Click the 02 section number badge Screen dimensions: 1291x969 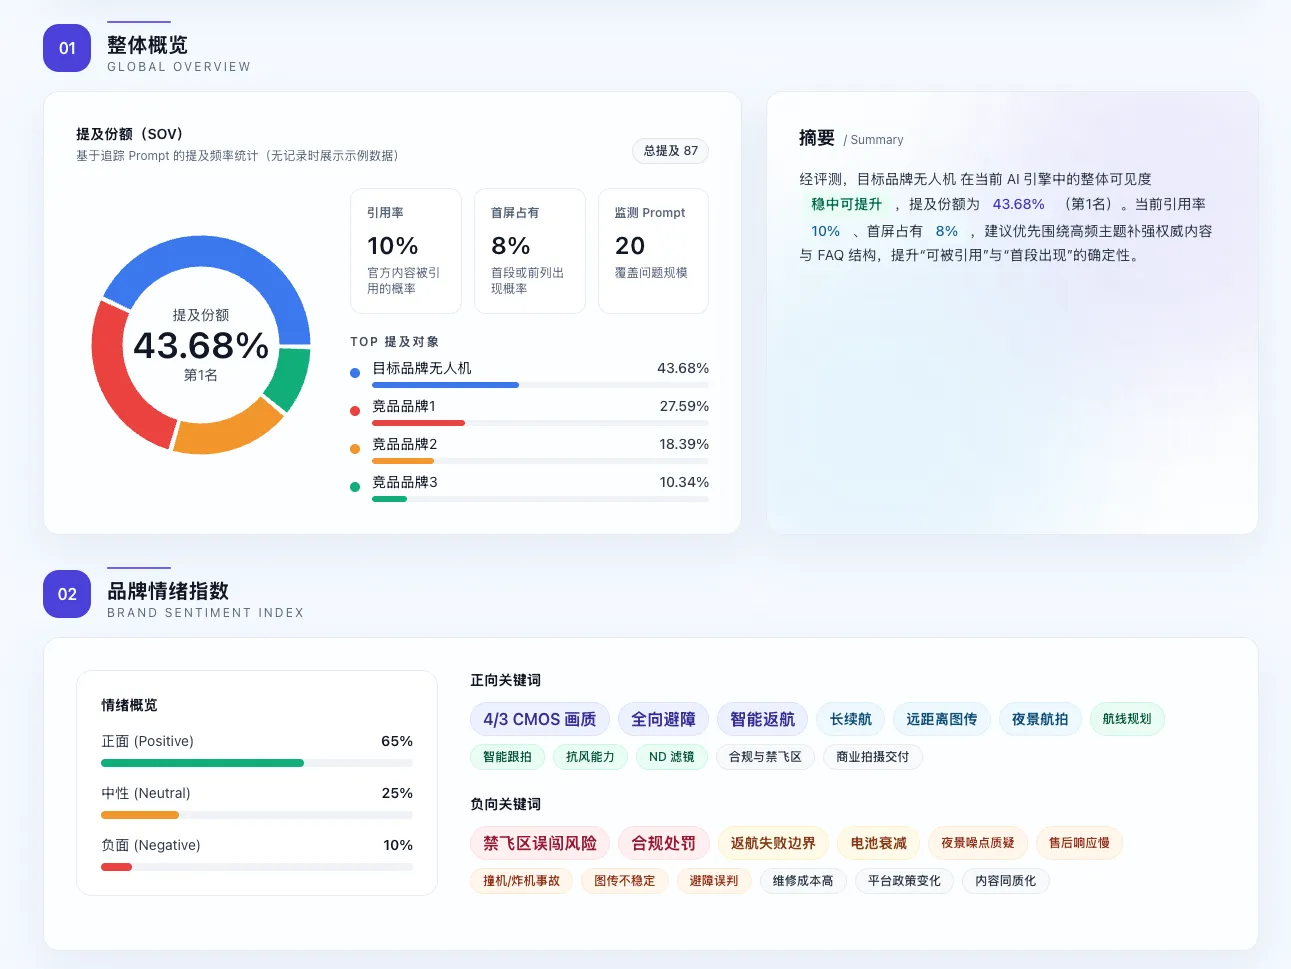coord(67,594)
